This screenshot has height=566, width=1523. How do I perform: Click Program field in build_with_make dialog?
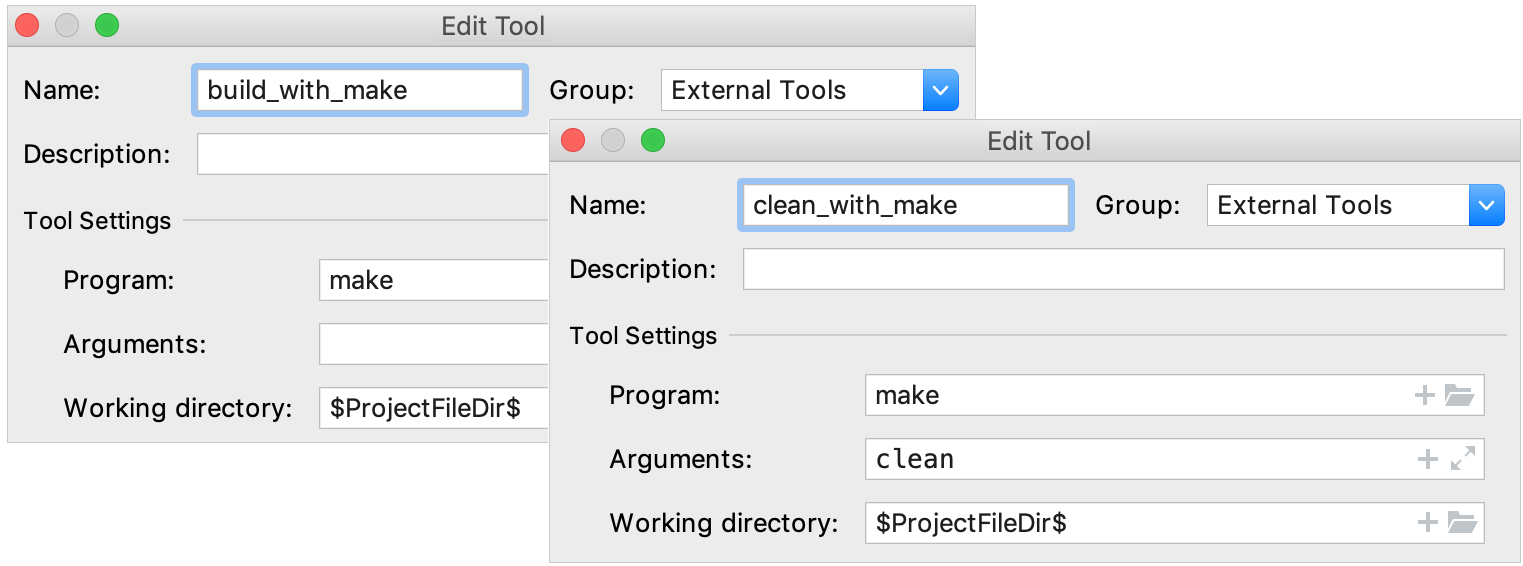(434, 281)
